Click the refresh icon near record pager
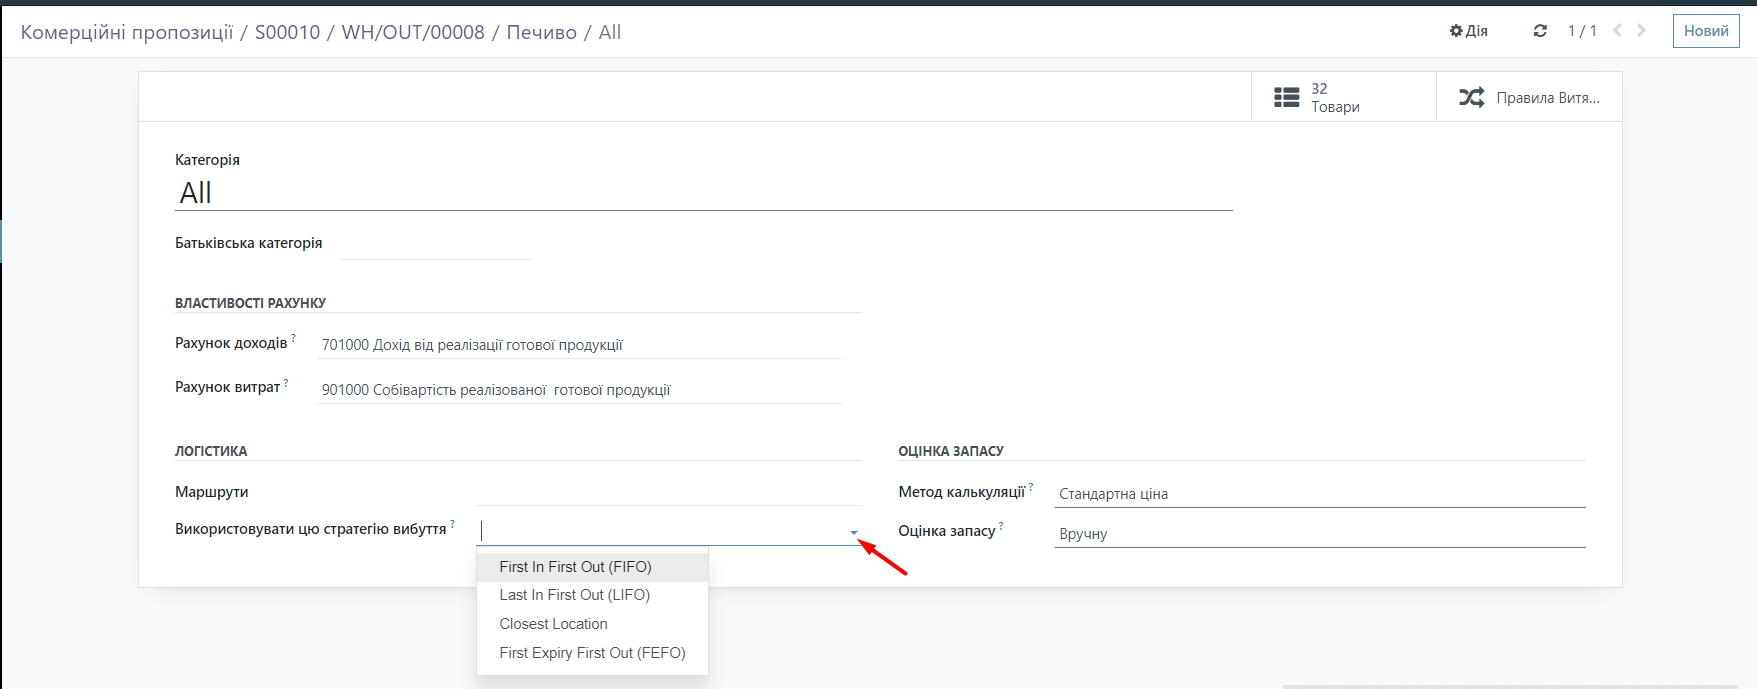Image resolution: width=1757 pixels, height=689 pixels. pyautogui.click(x=1540, y=31)
